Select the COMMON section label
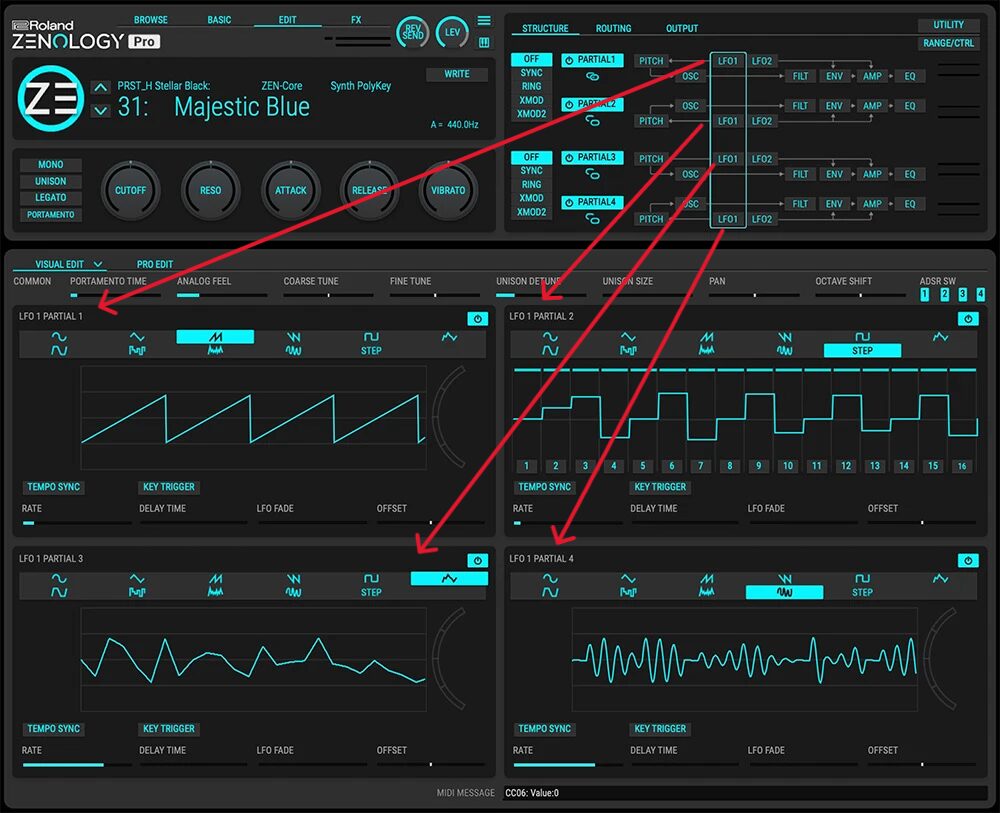This screenshot has height=813, width=1000. click(32, 281)
